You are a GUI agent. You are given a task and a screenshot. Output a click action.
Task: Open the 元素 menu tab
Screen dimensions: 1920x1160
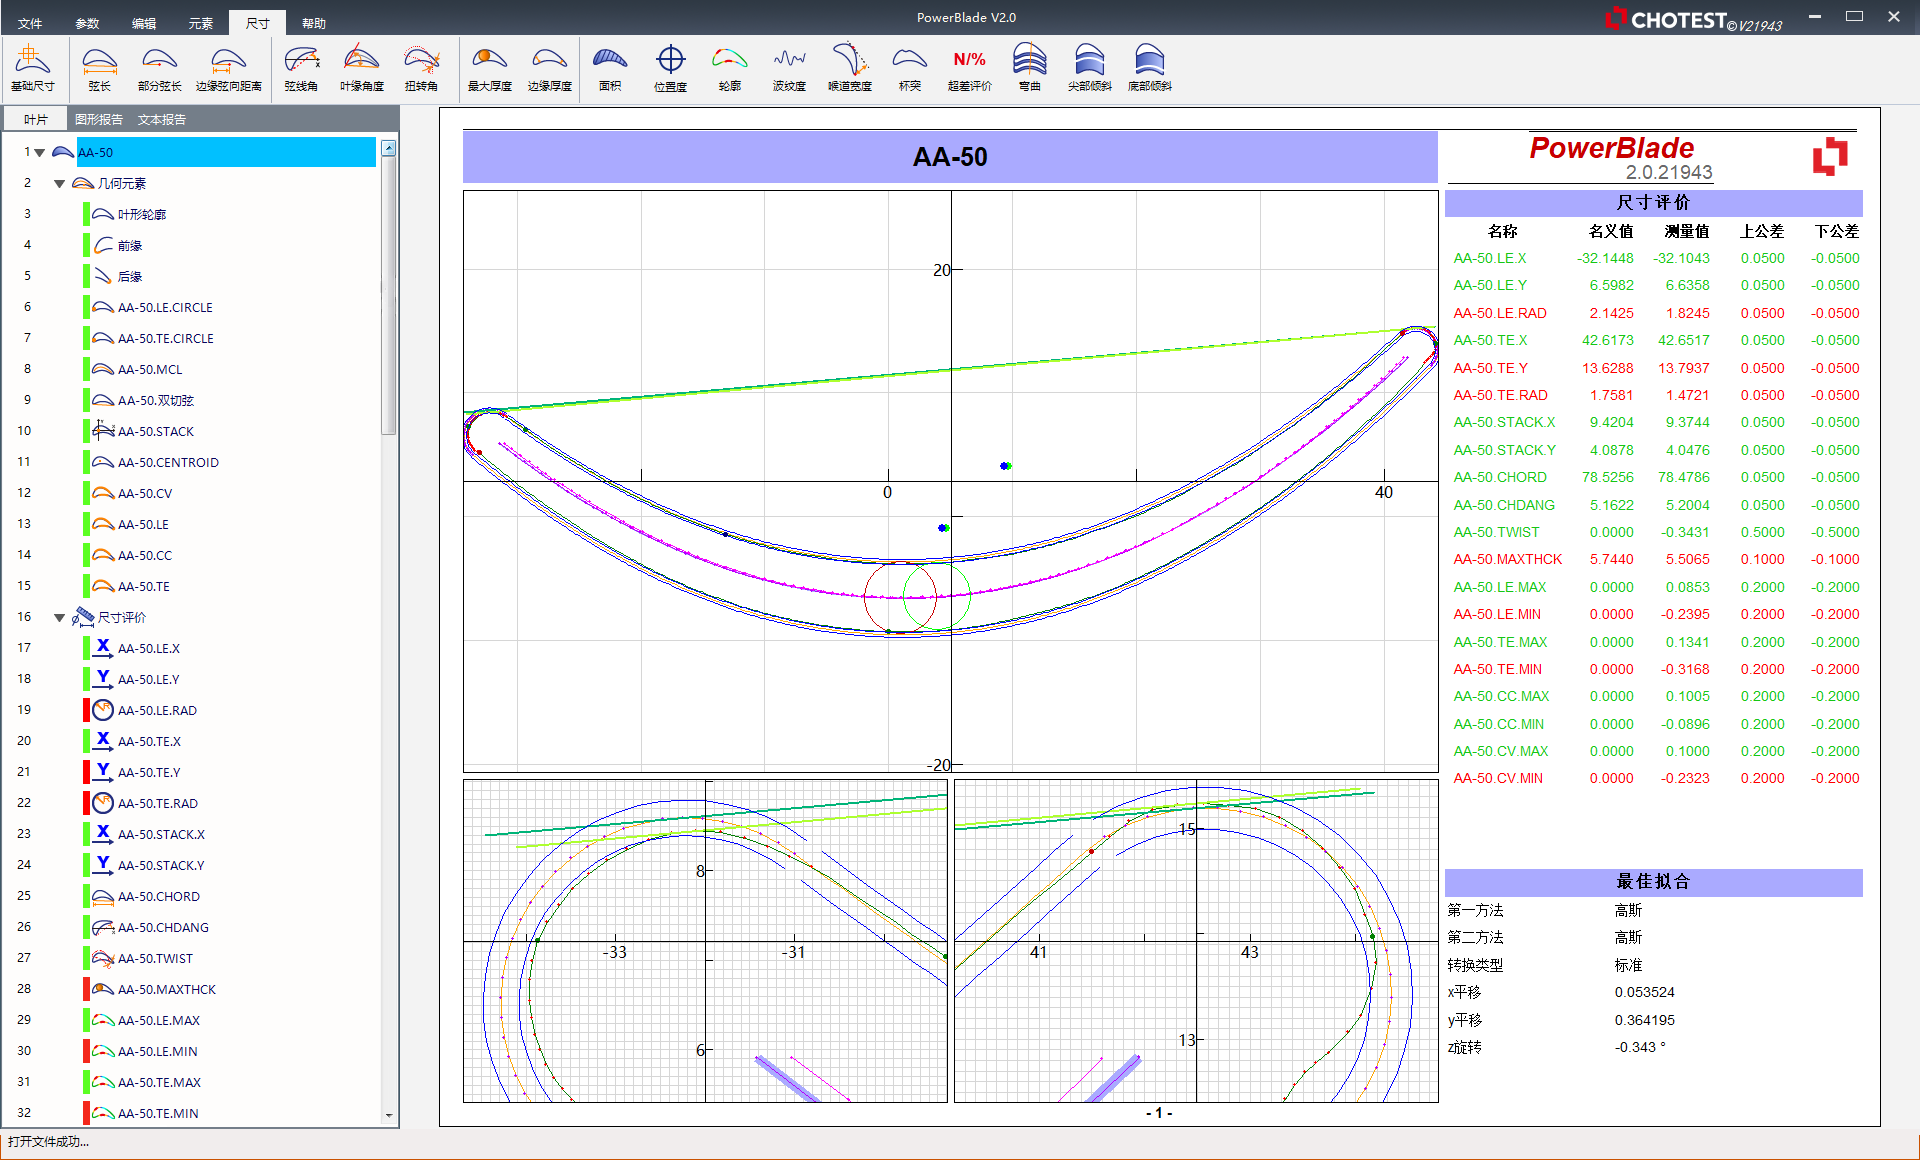[201, 23]
